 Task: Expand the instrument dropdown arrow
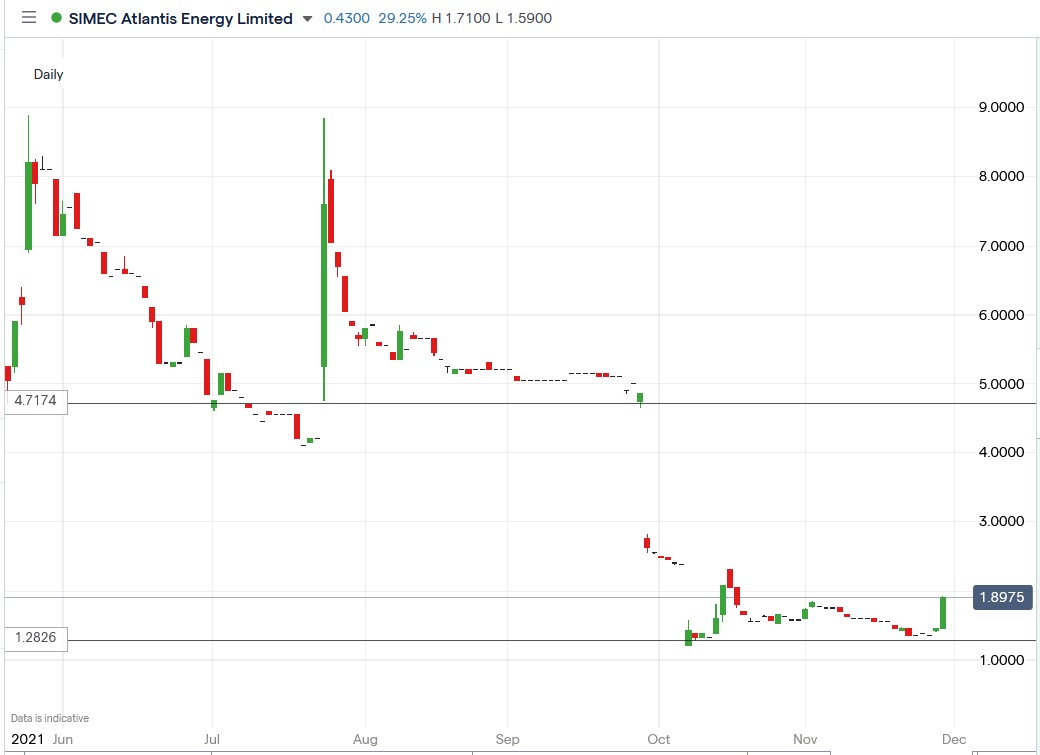[x=307, y=19]
